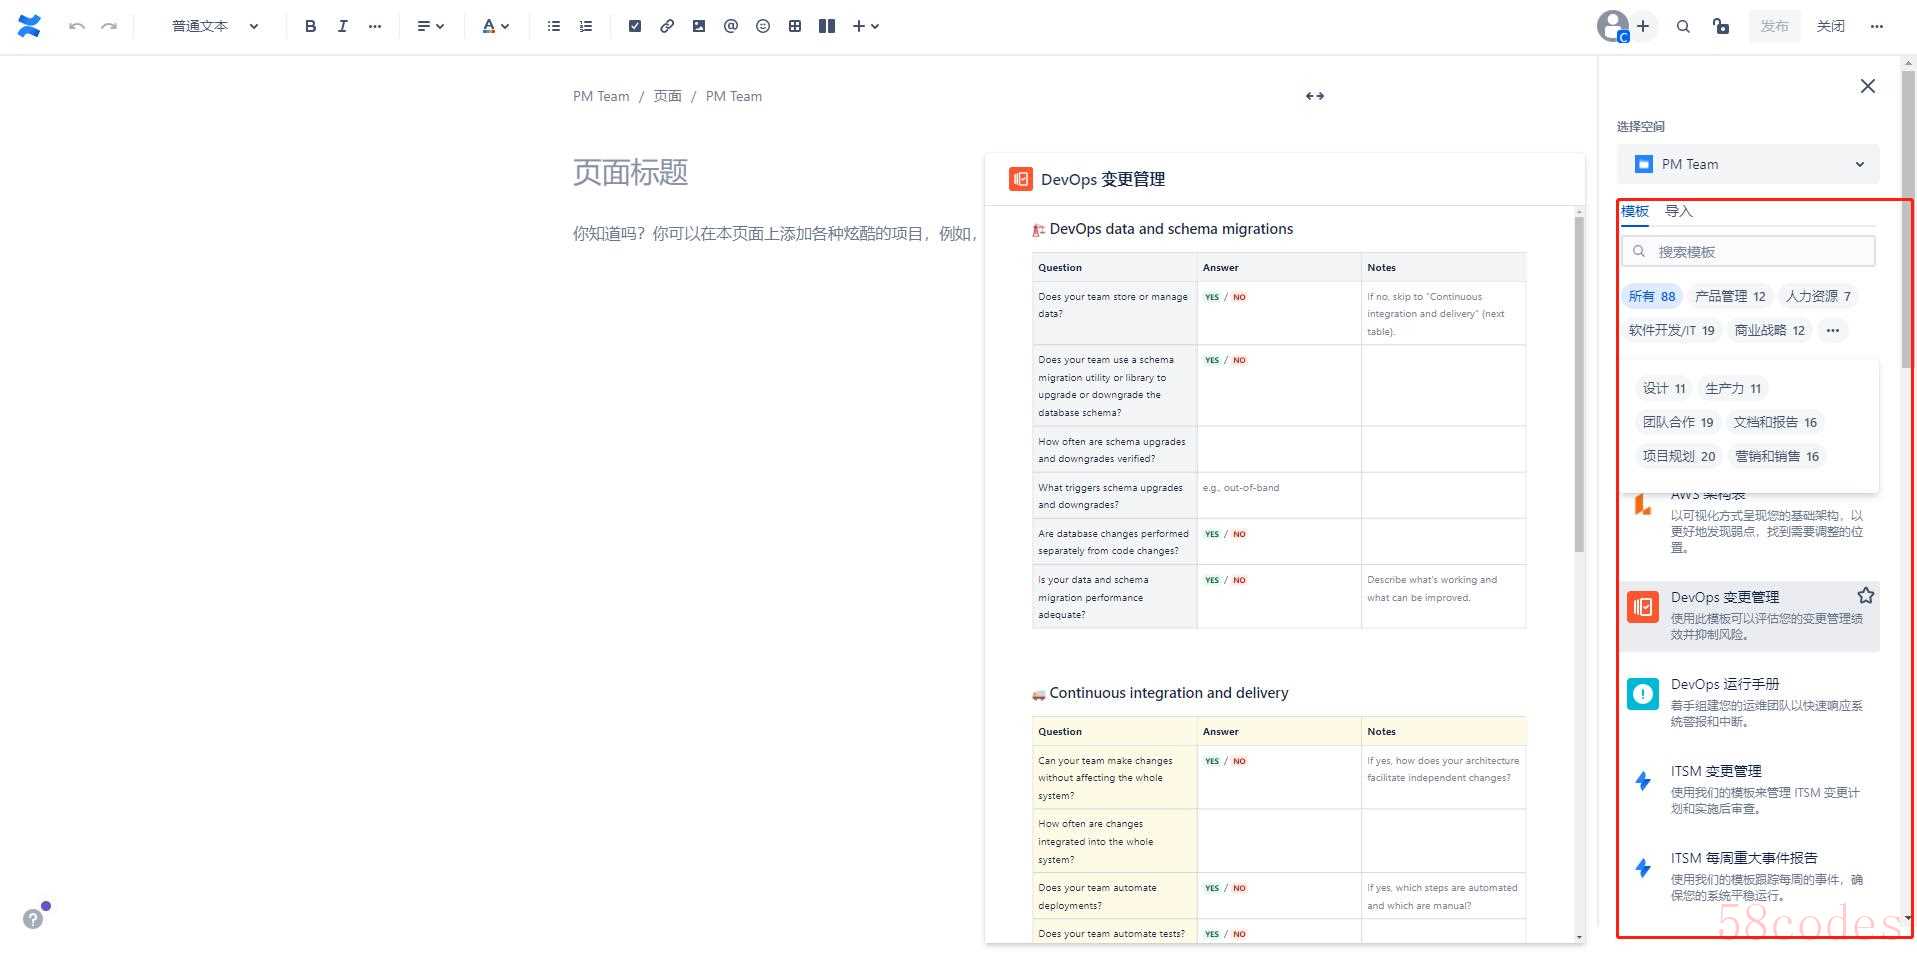
Task: Click the AWS template orange icon
Action: tap(1642, 504)
